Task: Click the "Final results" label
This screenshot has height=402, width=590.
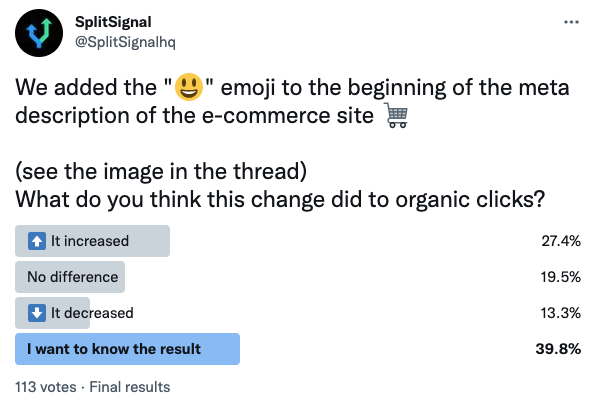Action: pyautogui.click(x=130, y=387)
